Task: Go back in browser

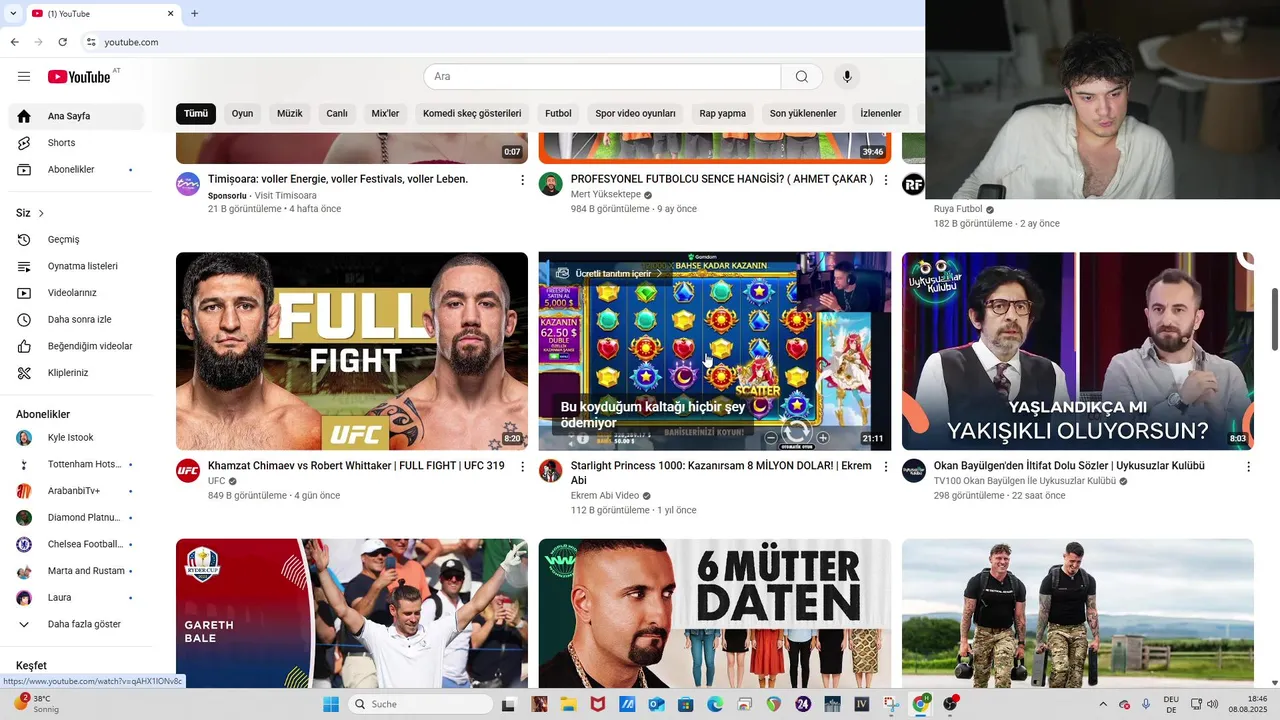Action: 14,42
